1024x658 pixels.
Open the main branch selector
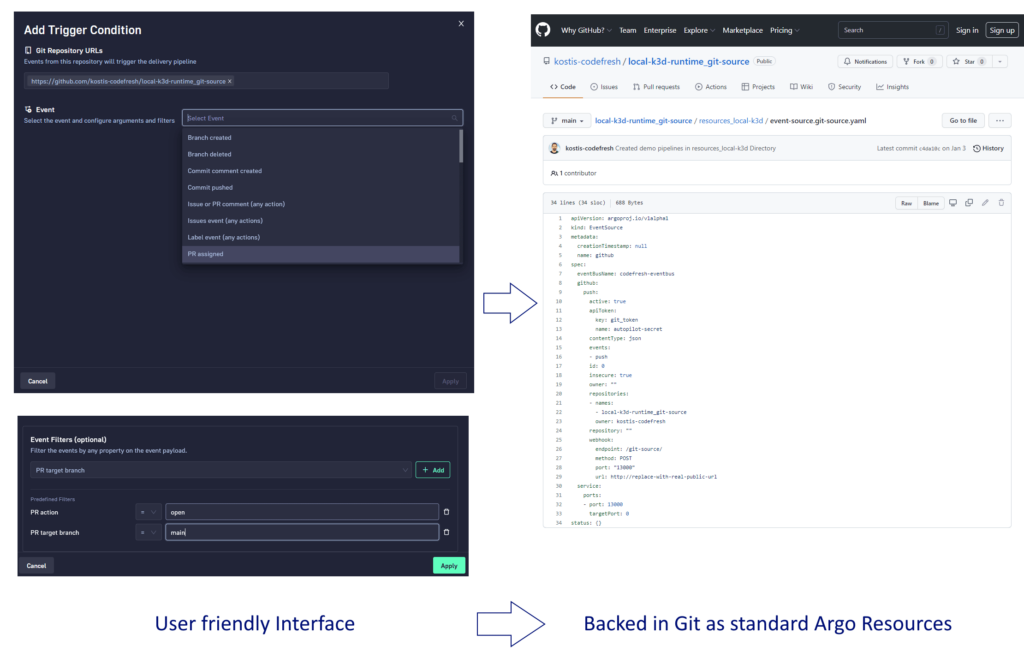click(x=566, y=120)
